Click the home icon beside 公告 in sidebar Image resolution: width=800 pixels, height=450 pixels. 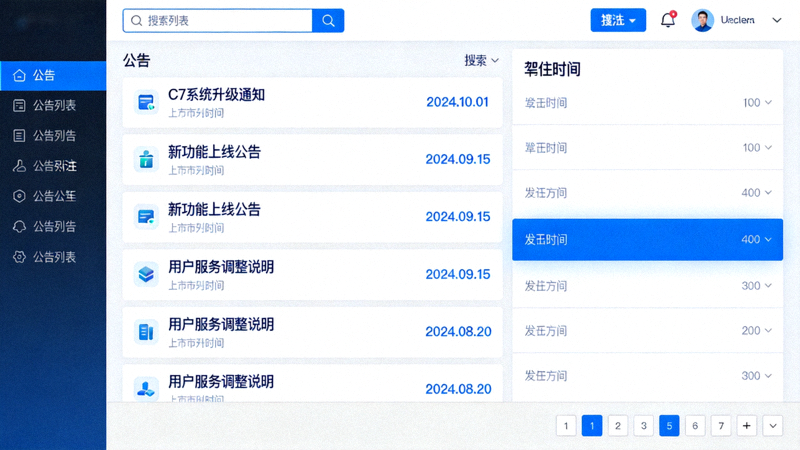pos(19,76)
